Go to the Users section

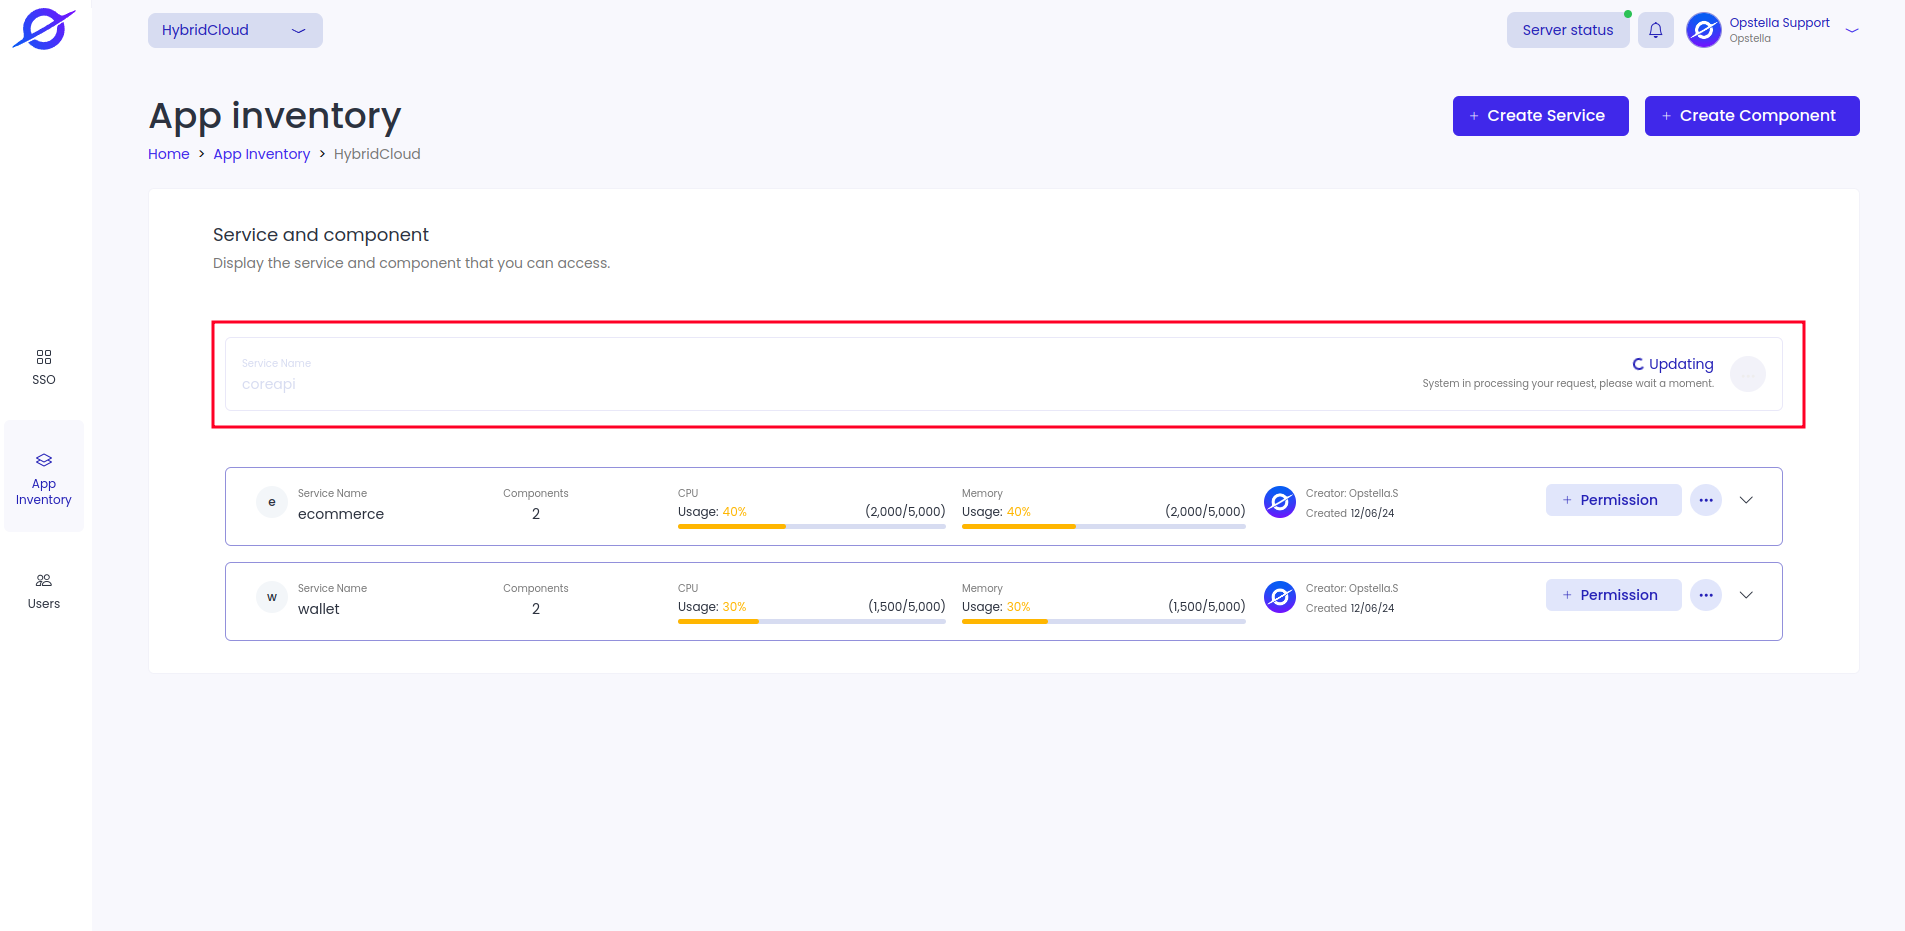coord(44,591)
